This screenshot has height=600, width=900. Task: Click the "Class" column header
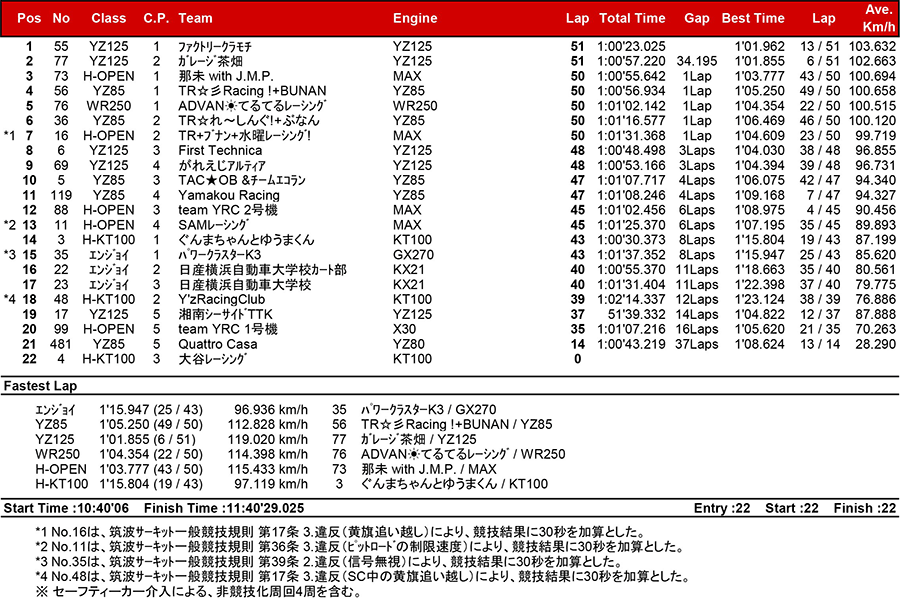108,18
